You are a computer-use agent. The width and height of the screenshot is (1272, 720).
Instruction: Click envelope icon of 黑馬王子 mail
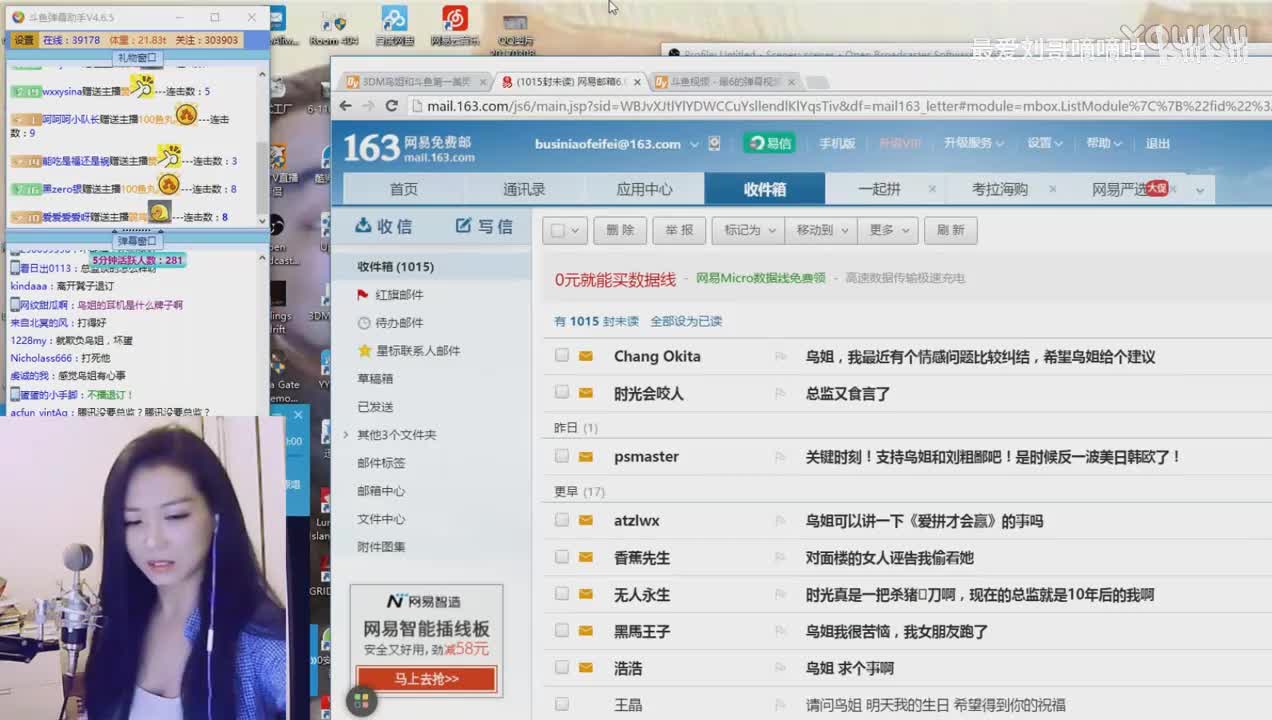pyautogui.click(x=586, y=631)
